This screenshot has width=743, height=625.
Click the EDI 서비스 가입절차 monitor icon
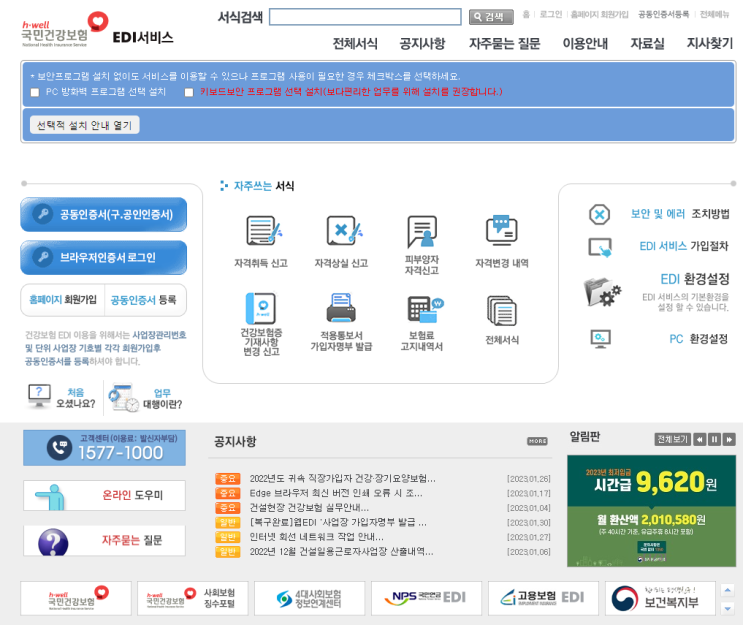click(x=600, y=247)
